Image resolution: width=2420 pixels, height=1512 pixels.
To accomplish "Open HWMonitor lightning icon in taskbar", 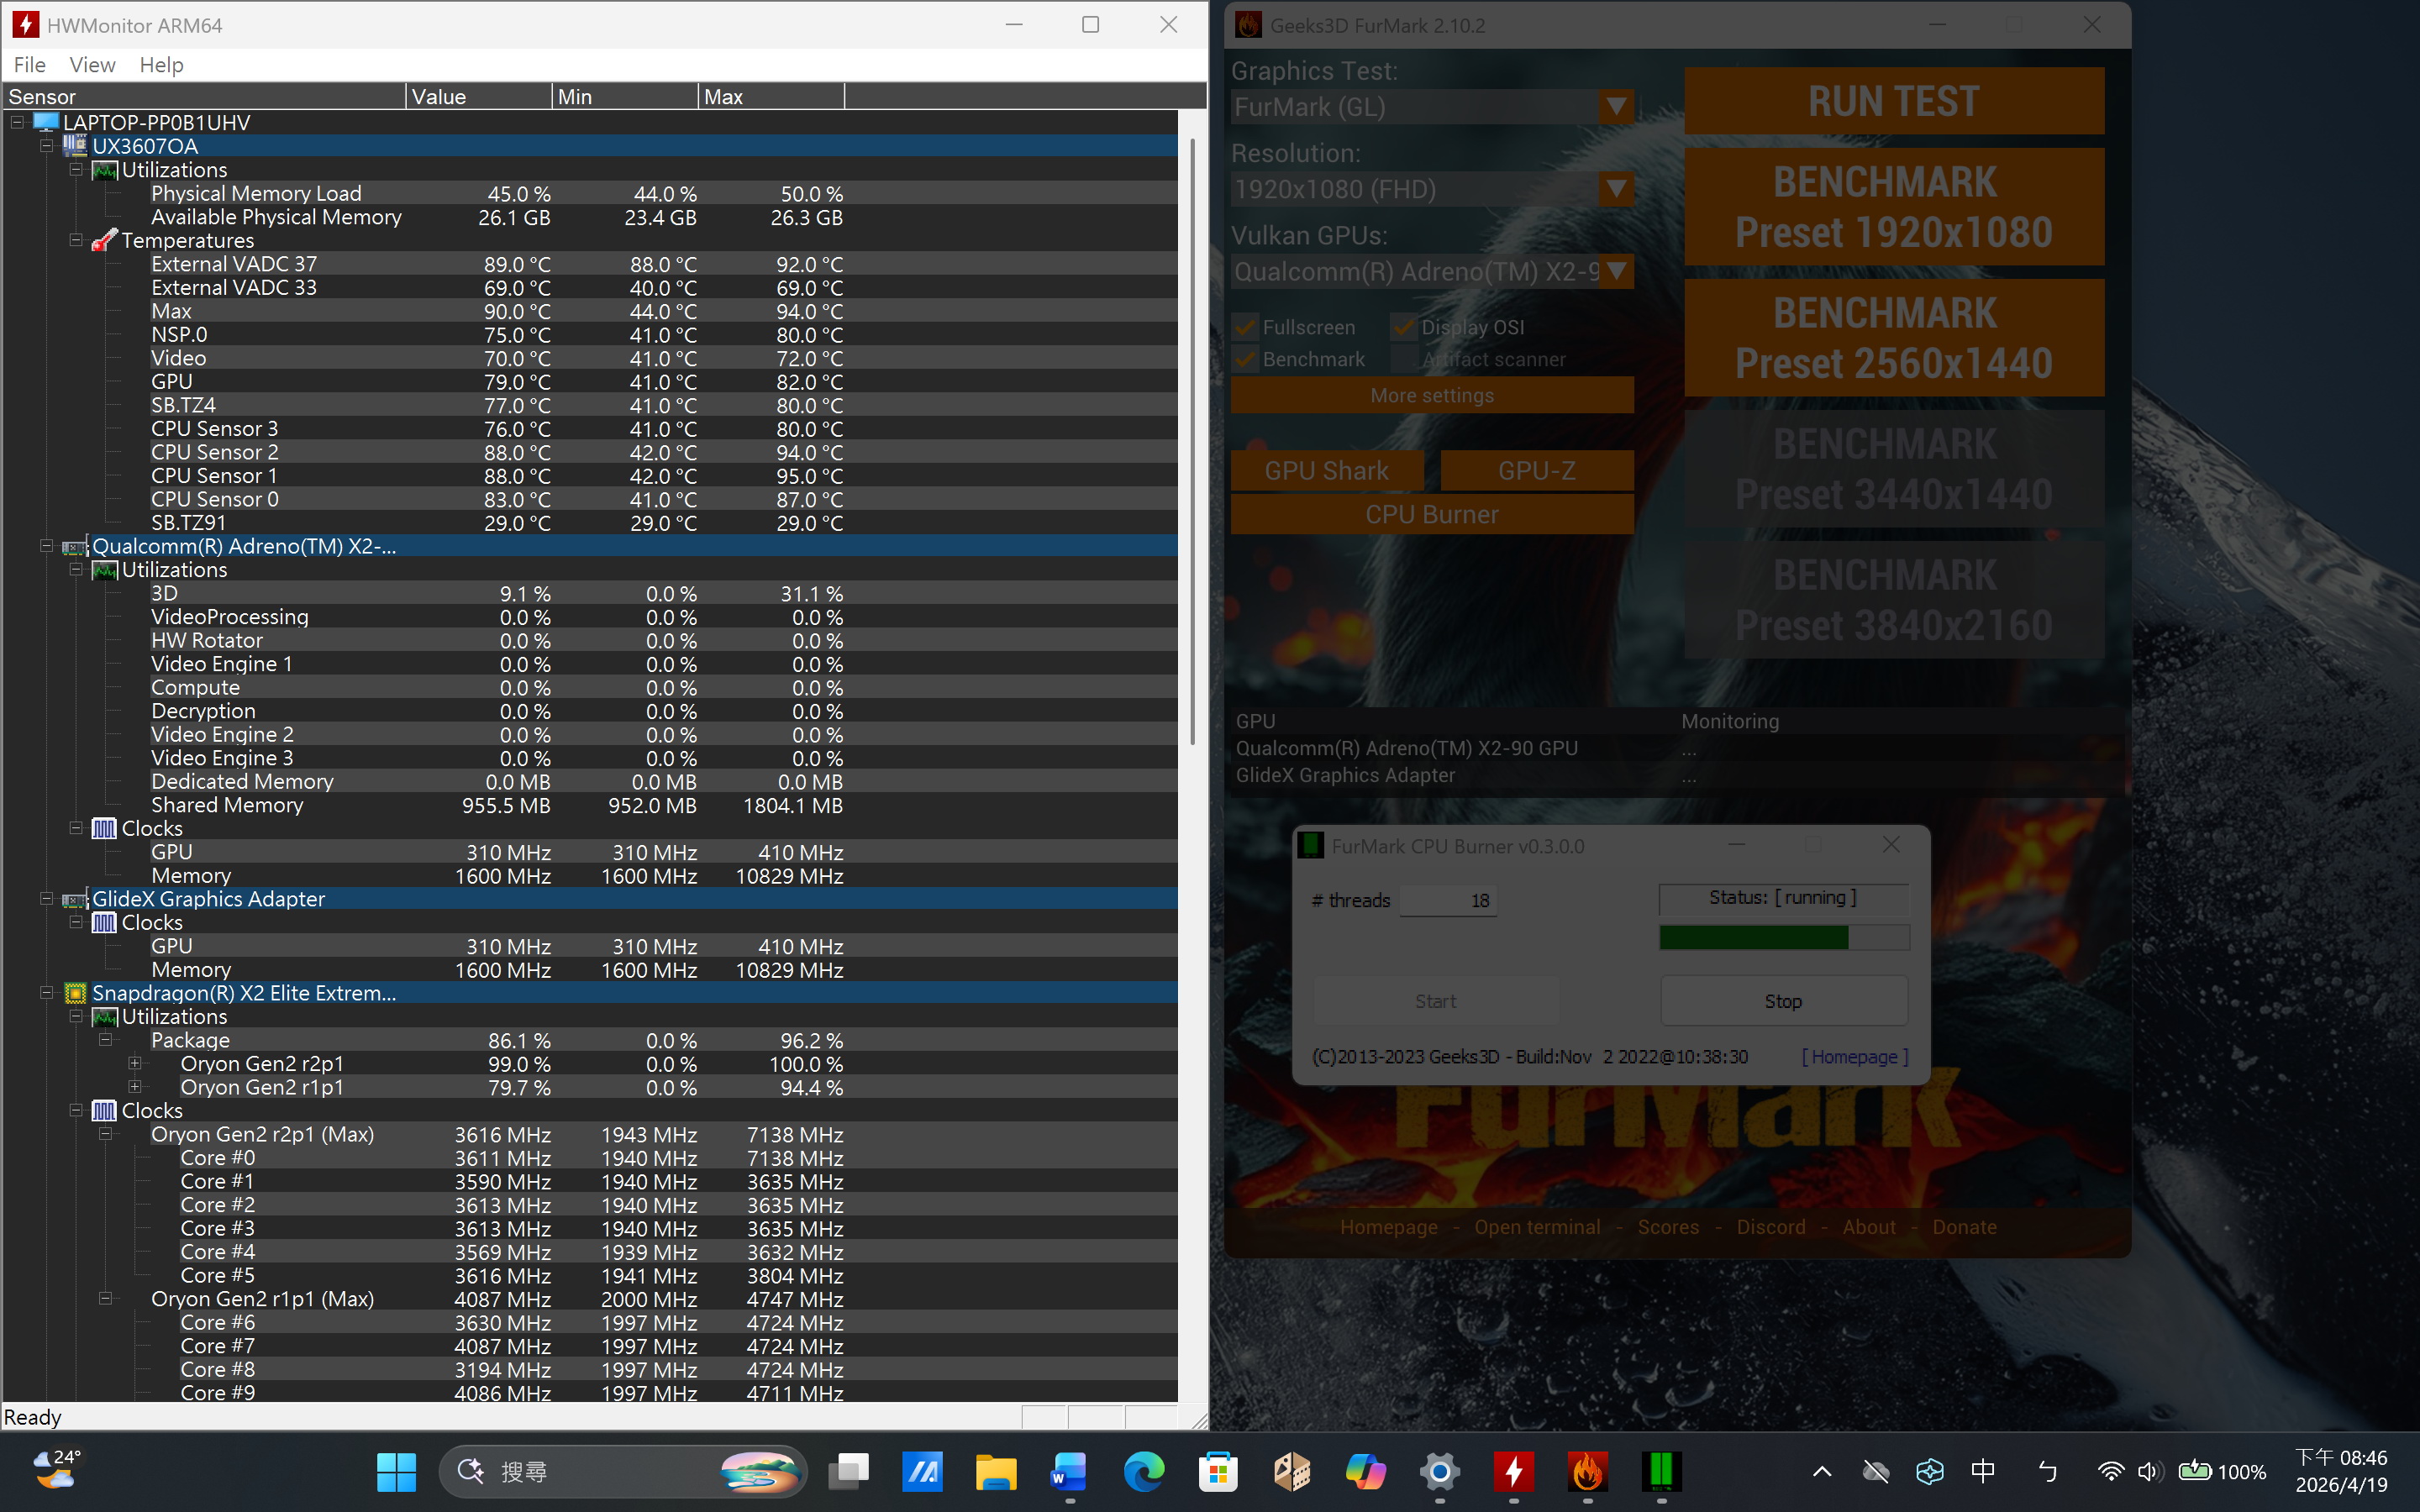I will (x=1513, y=1471).
